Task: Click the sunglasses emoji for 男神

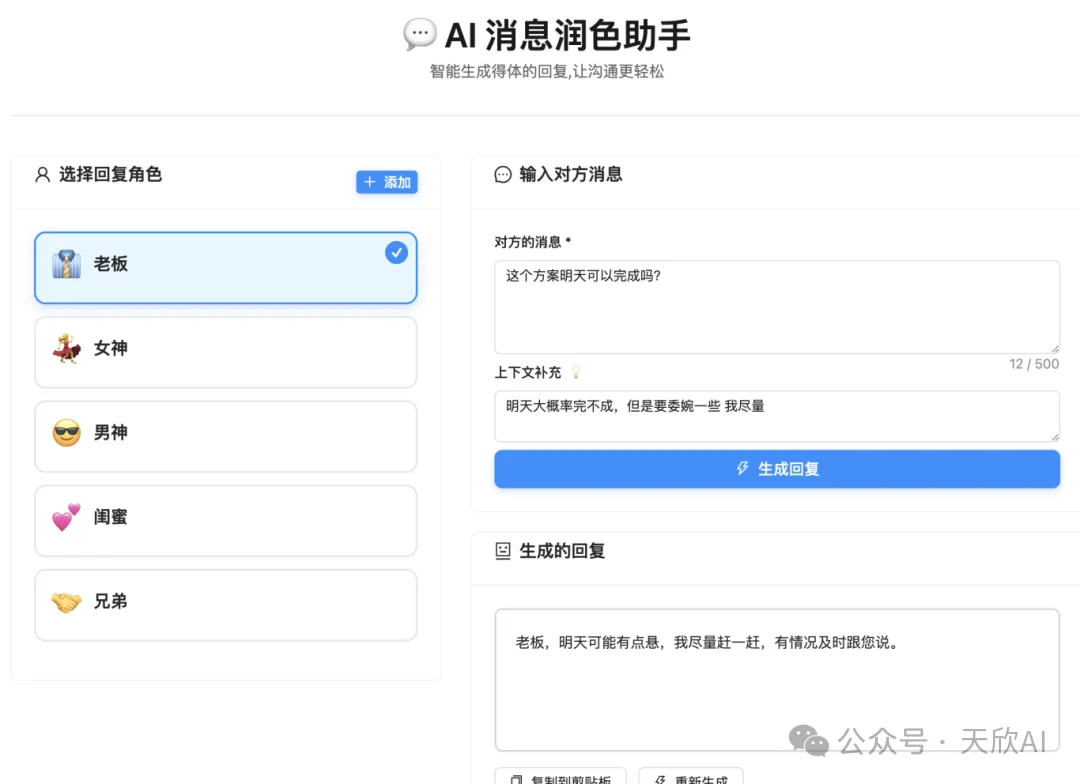Action: click(x=66, y=432)
